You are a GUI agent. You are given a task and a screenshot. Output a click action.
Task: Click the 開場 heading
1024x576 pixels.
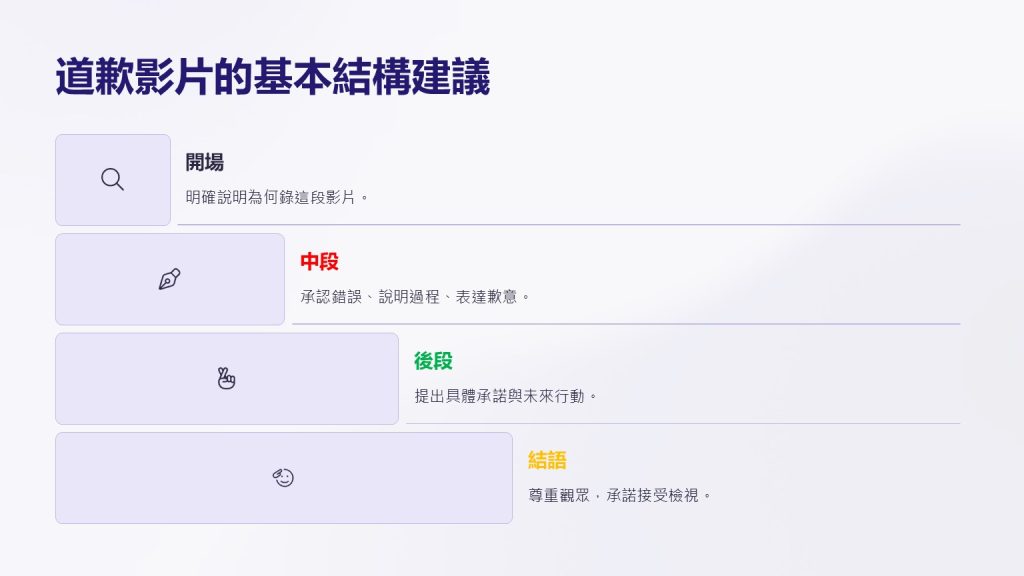click(204, 162)
